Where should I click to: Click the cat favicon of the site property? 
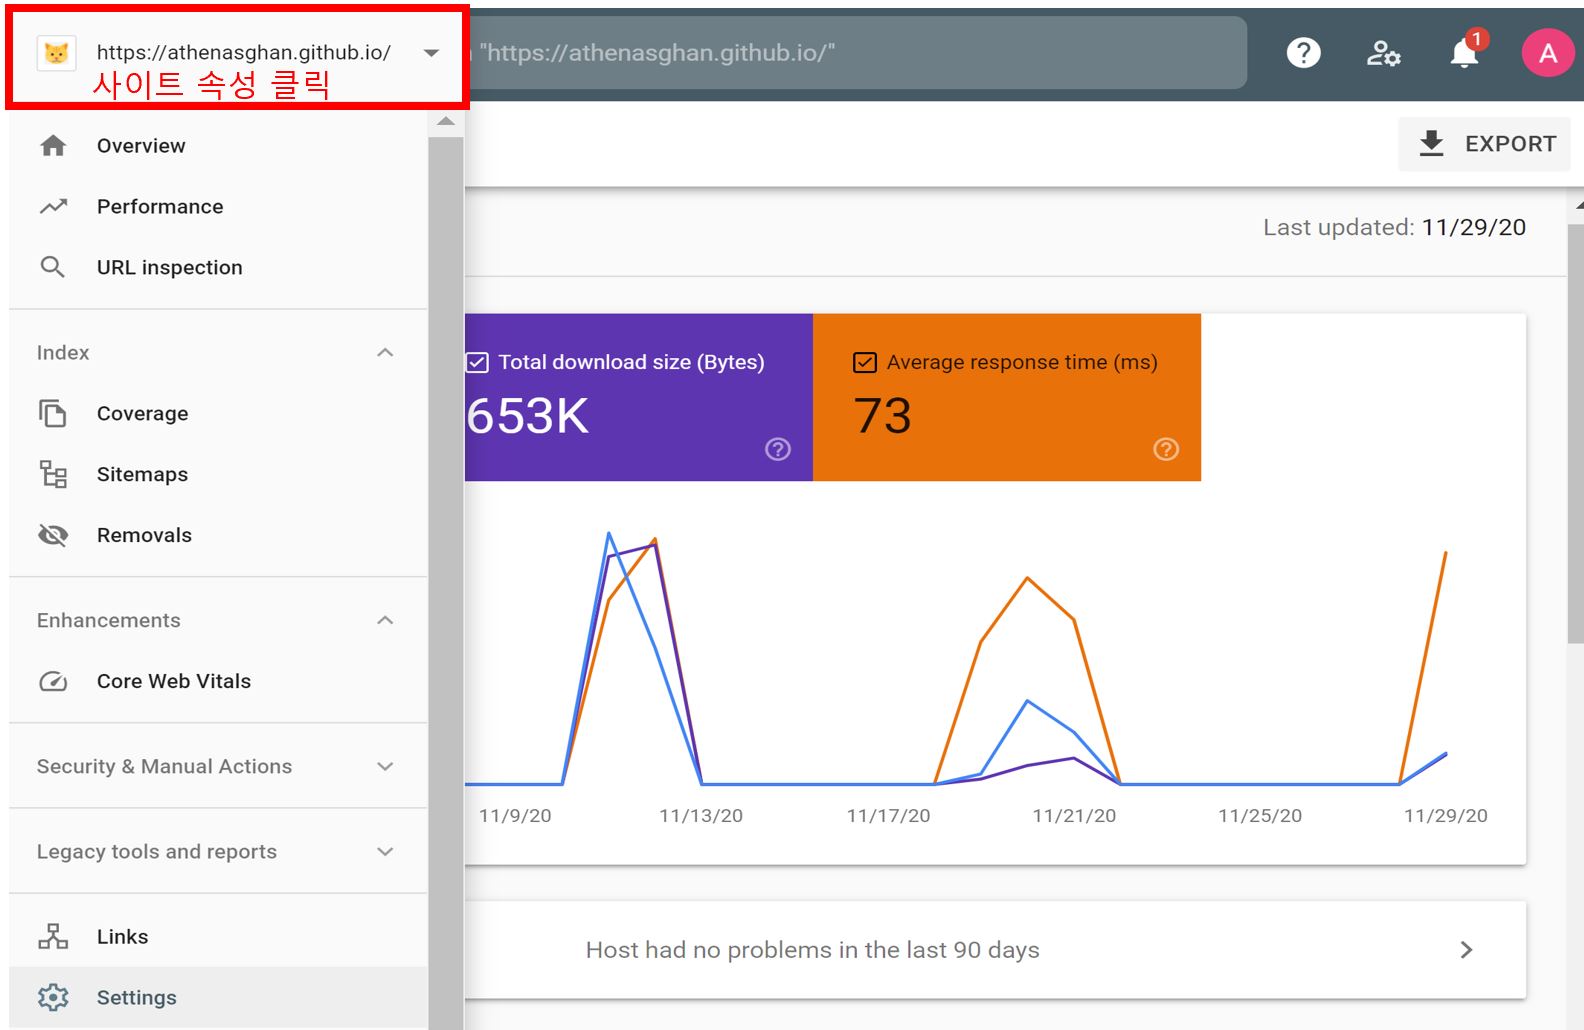(56, 52)
